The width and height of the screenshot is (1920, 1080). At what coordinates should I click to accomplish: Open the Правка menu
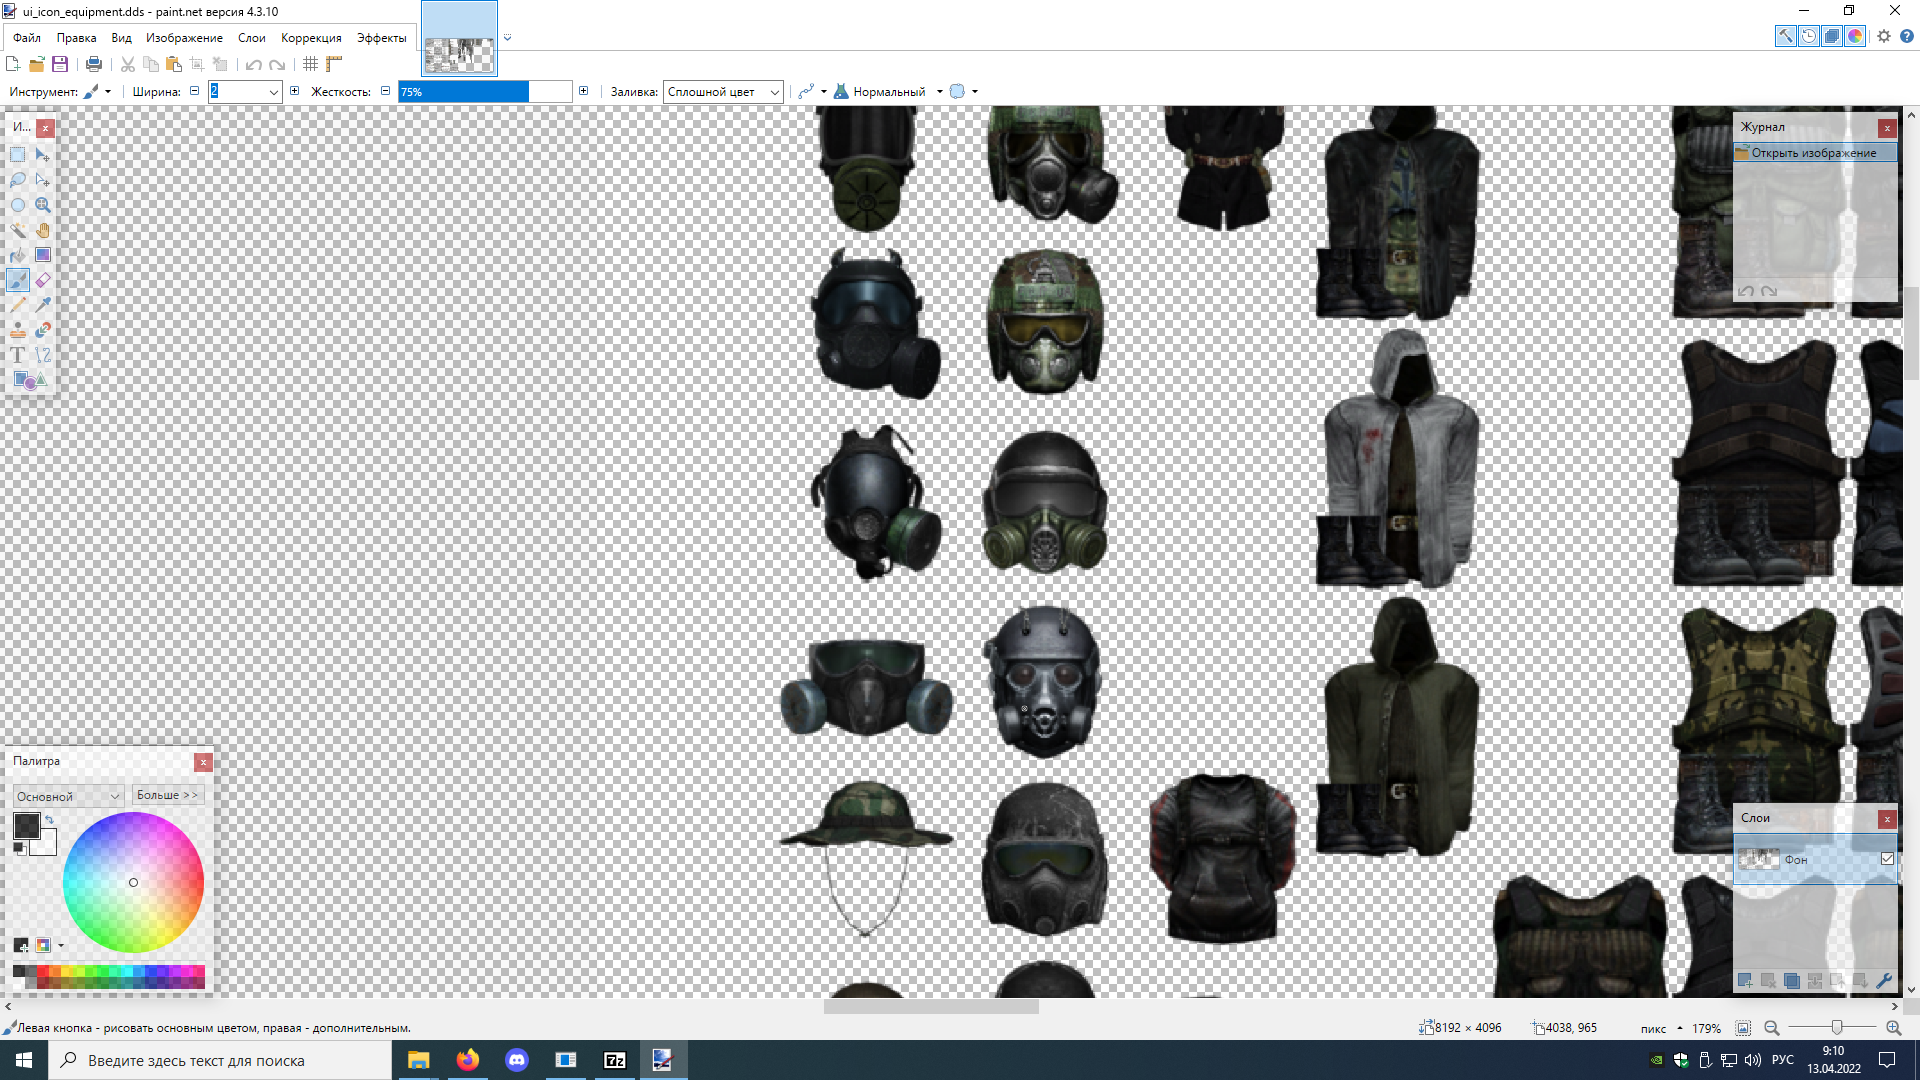(x=76, y=38)
